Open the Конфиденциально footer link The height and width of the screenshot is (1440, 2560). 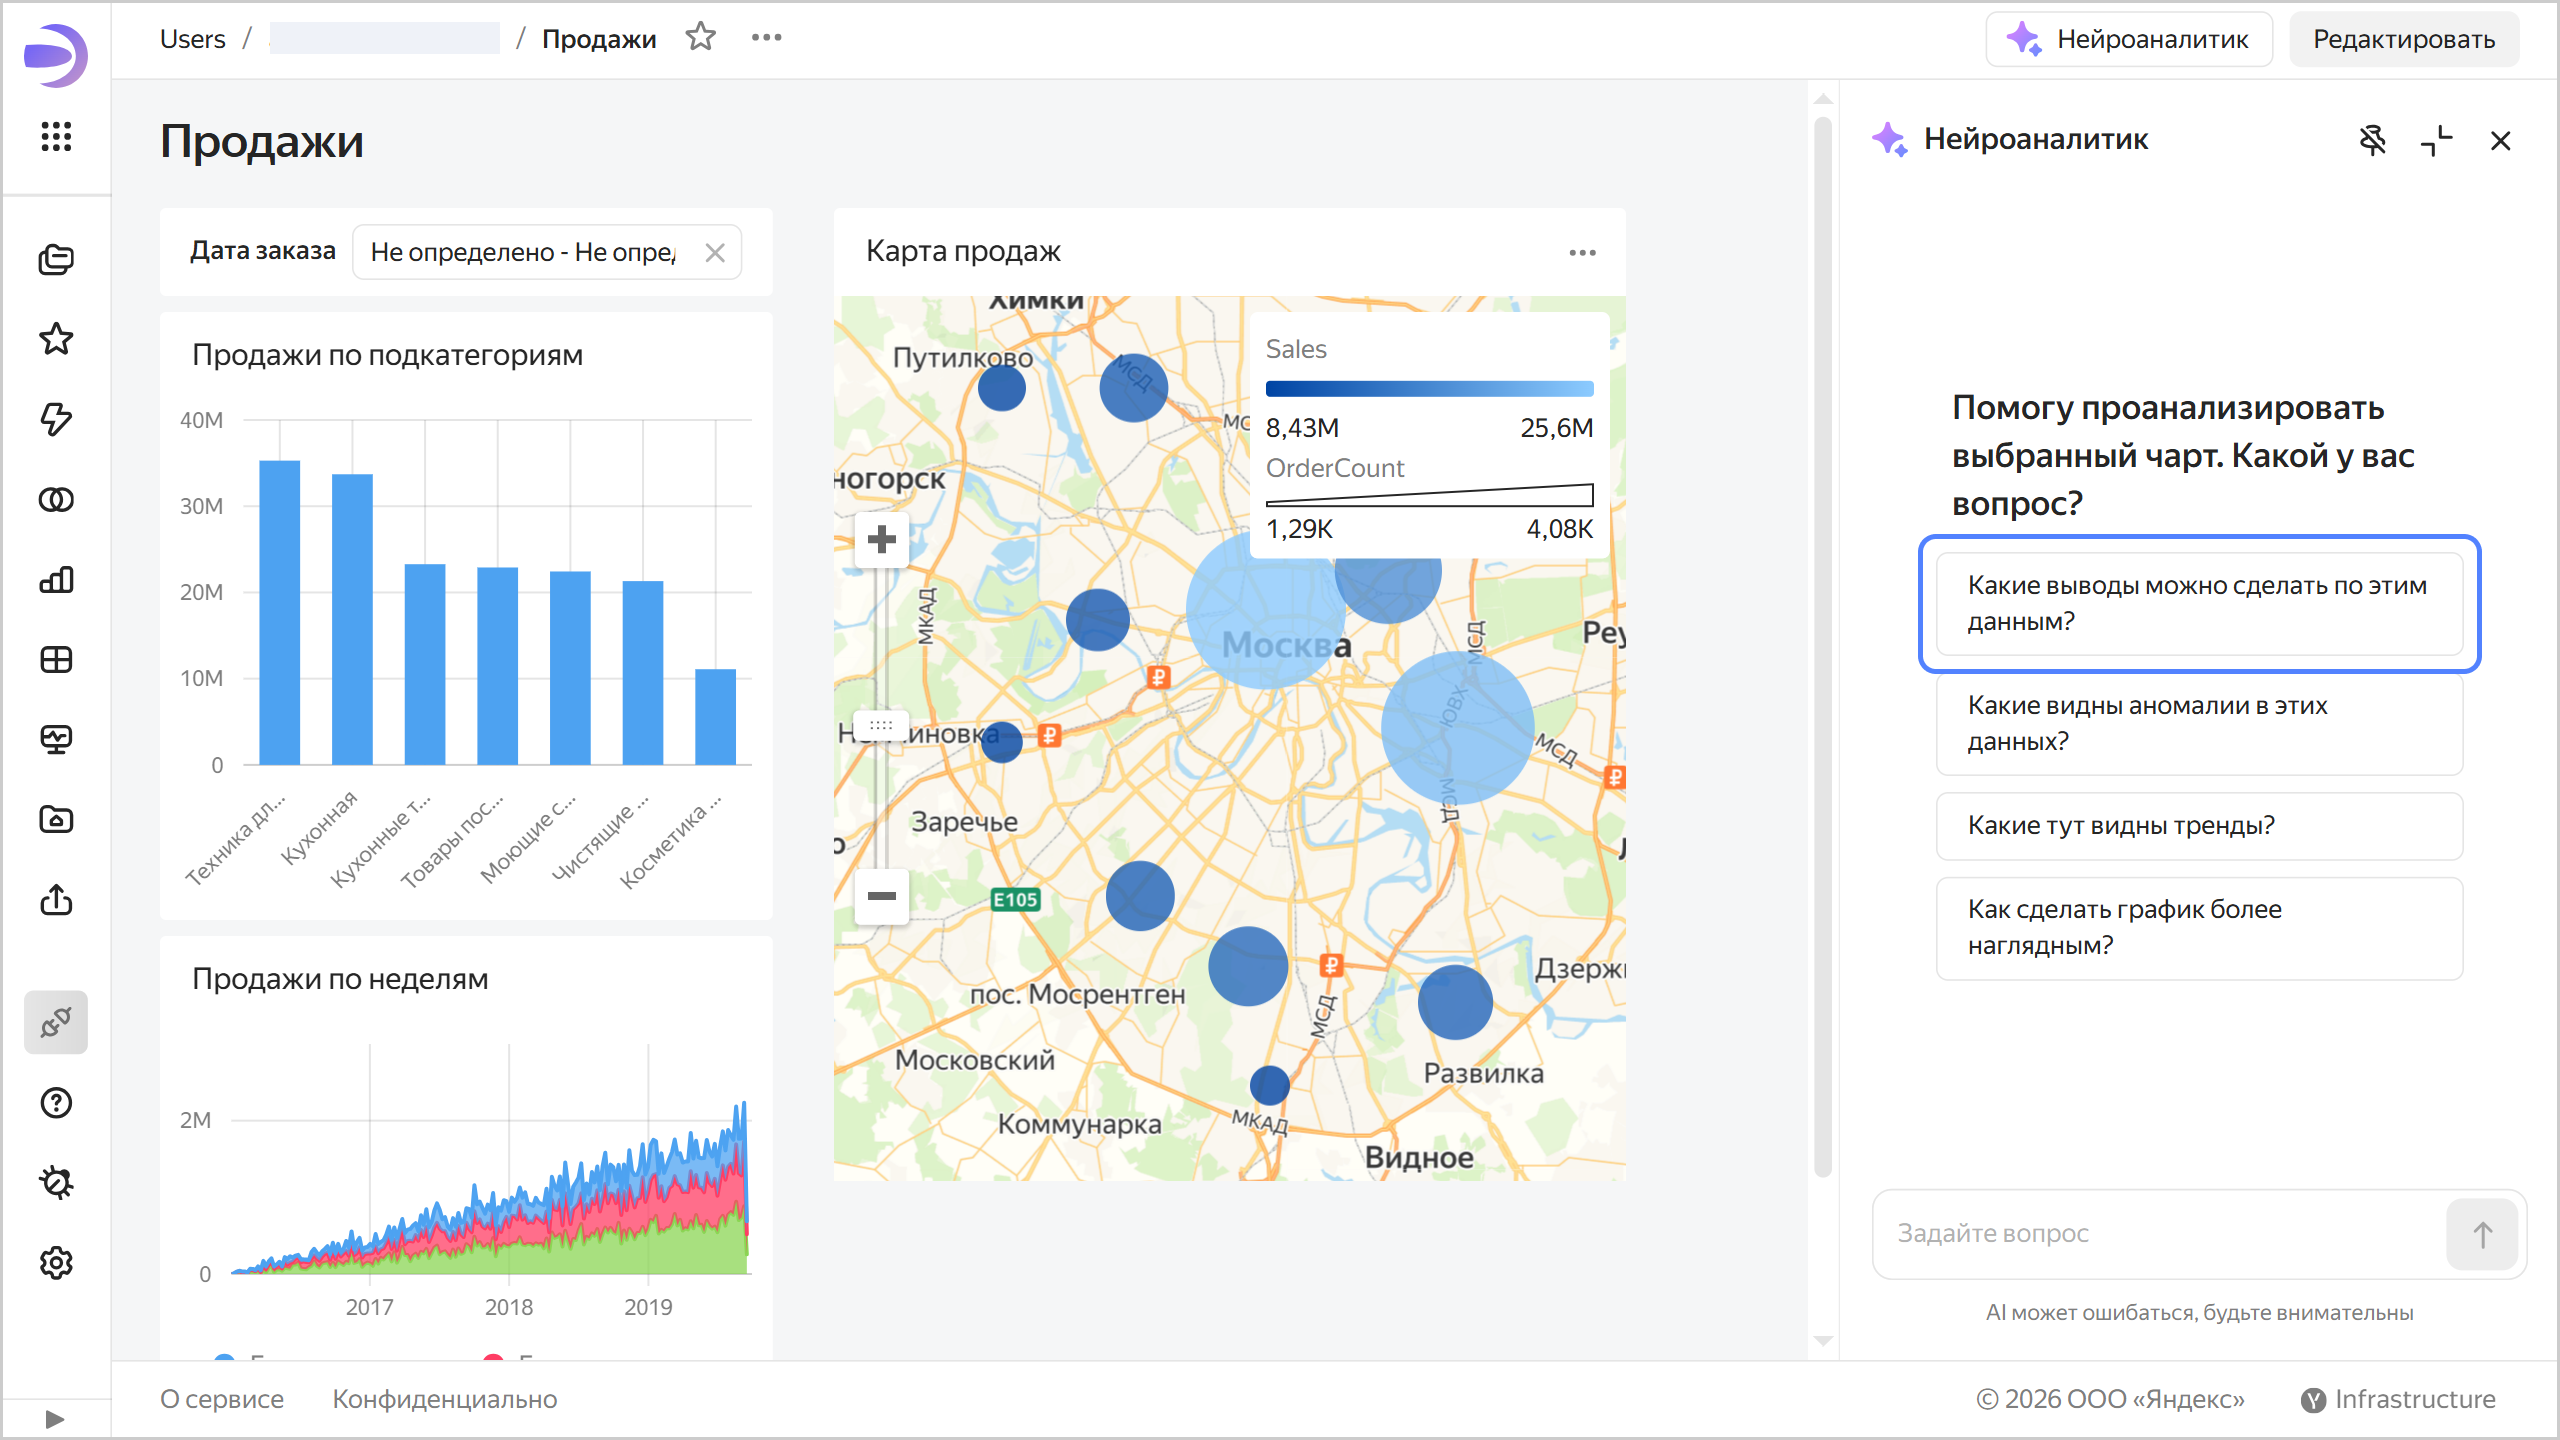(x=445, y=1399)
